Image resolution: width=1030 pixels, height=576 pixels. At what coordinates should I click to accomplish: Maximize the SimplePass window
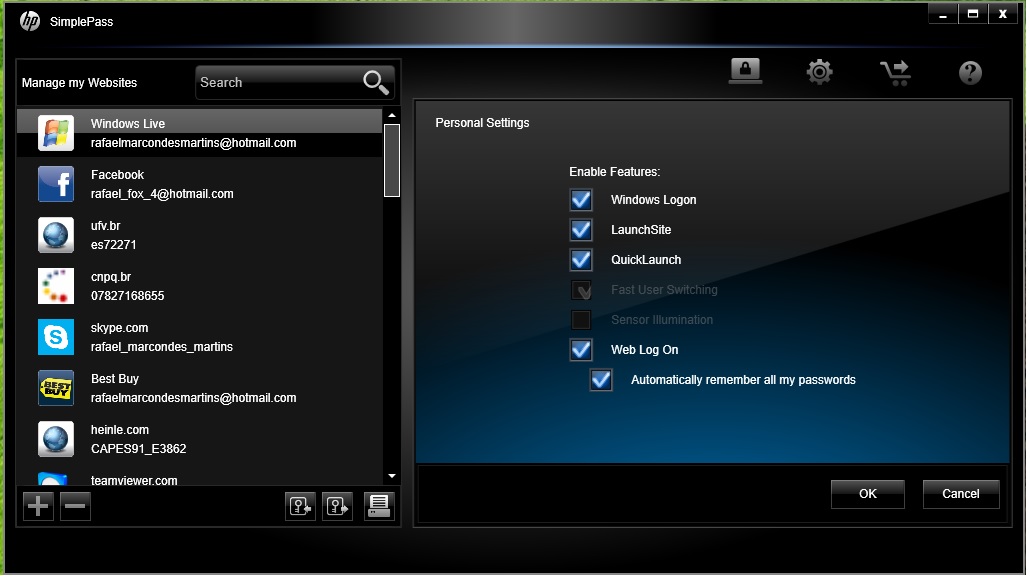pyautogui.click(x=973, y=14)
